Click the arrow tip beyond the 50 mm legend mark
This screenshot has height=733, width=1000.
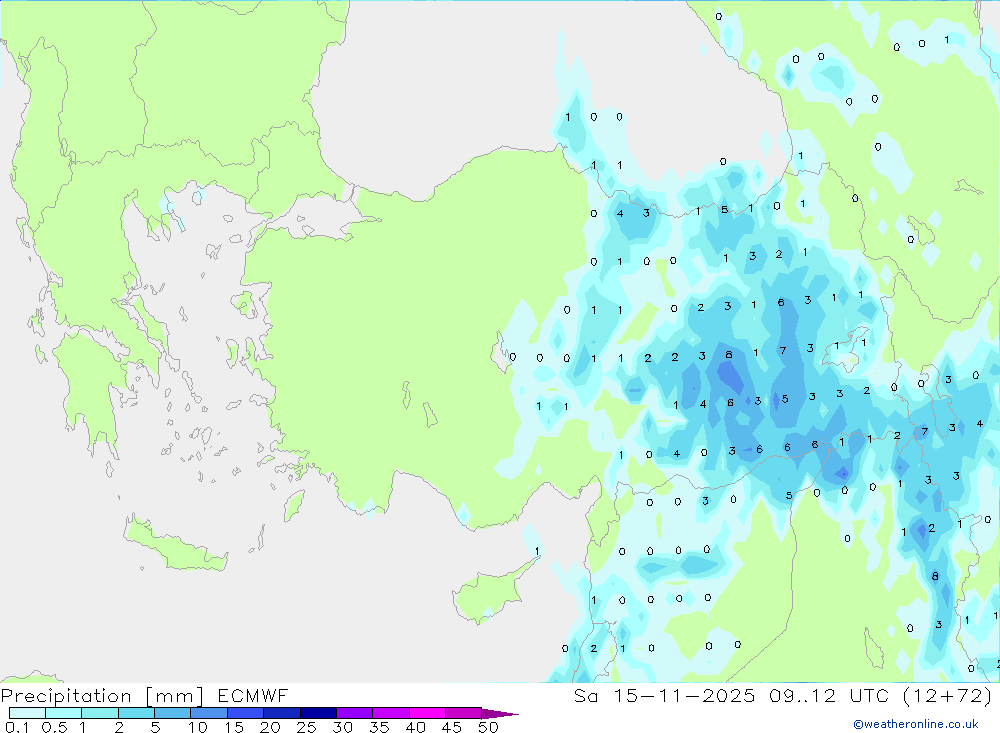pyautogui.click(x=501, y=714)
